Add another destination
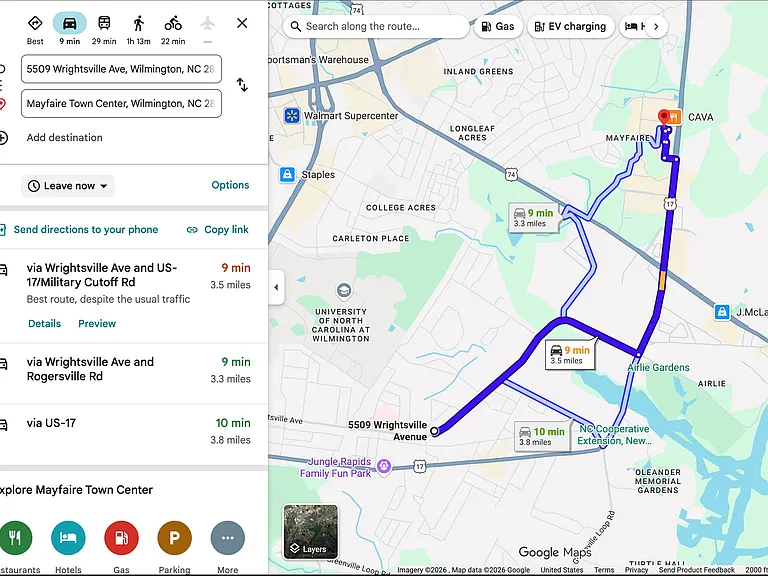768x576 pixels. 64,138
